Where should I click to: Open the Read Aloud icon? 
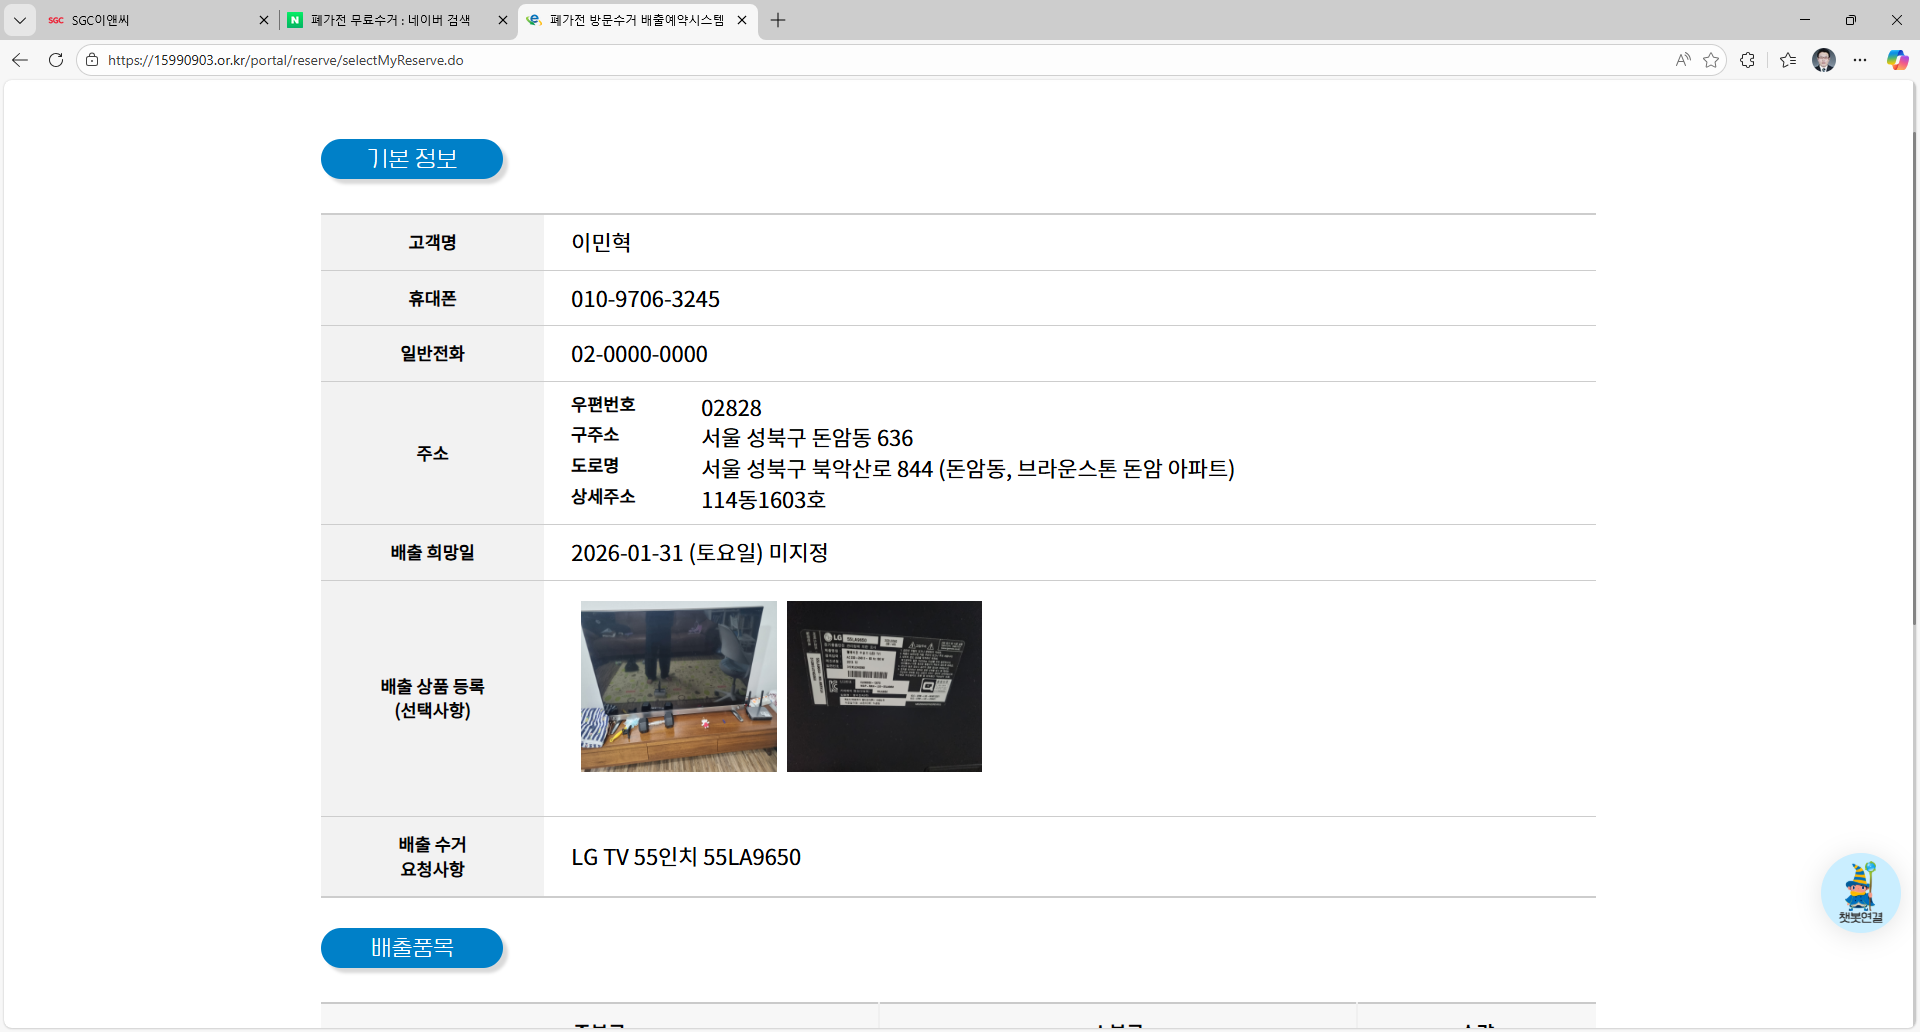tap(1683, 60)
